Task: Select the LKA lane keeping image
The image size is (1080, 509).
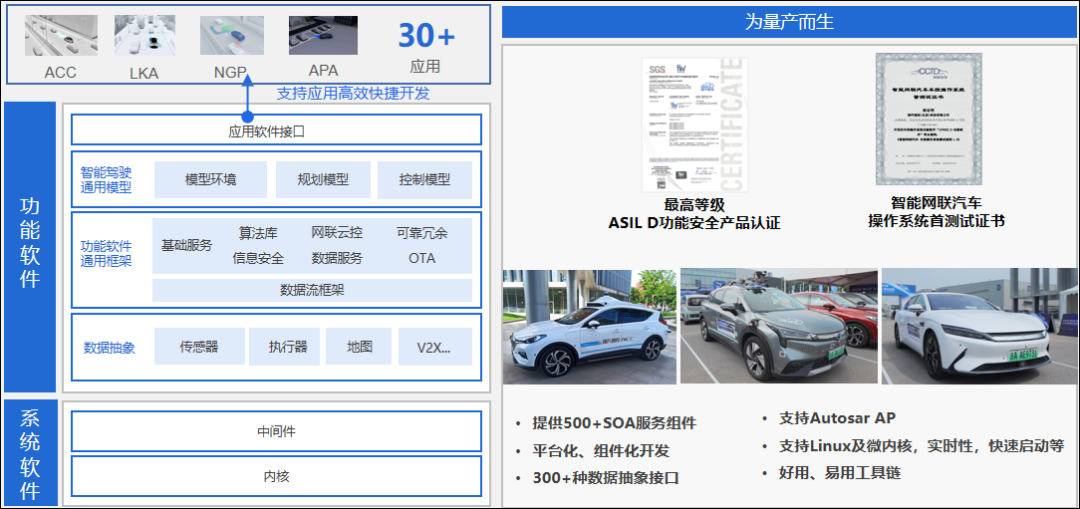Action: (144, 36)
